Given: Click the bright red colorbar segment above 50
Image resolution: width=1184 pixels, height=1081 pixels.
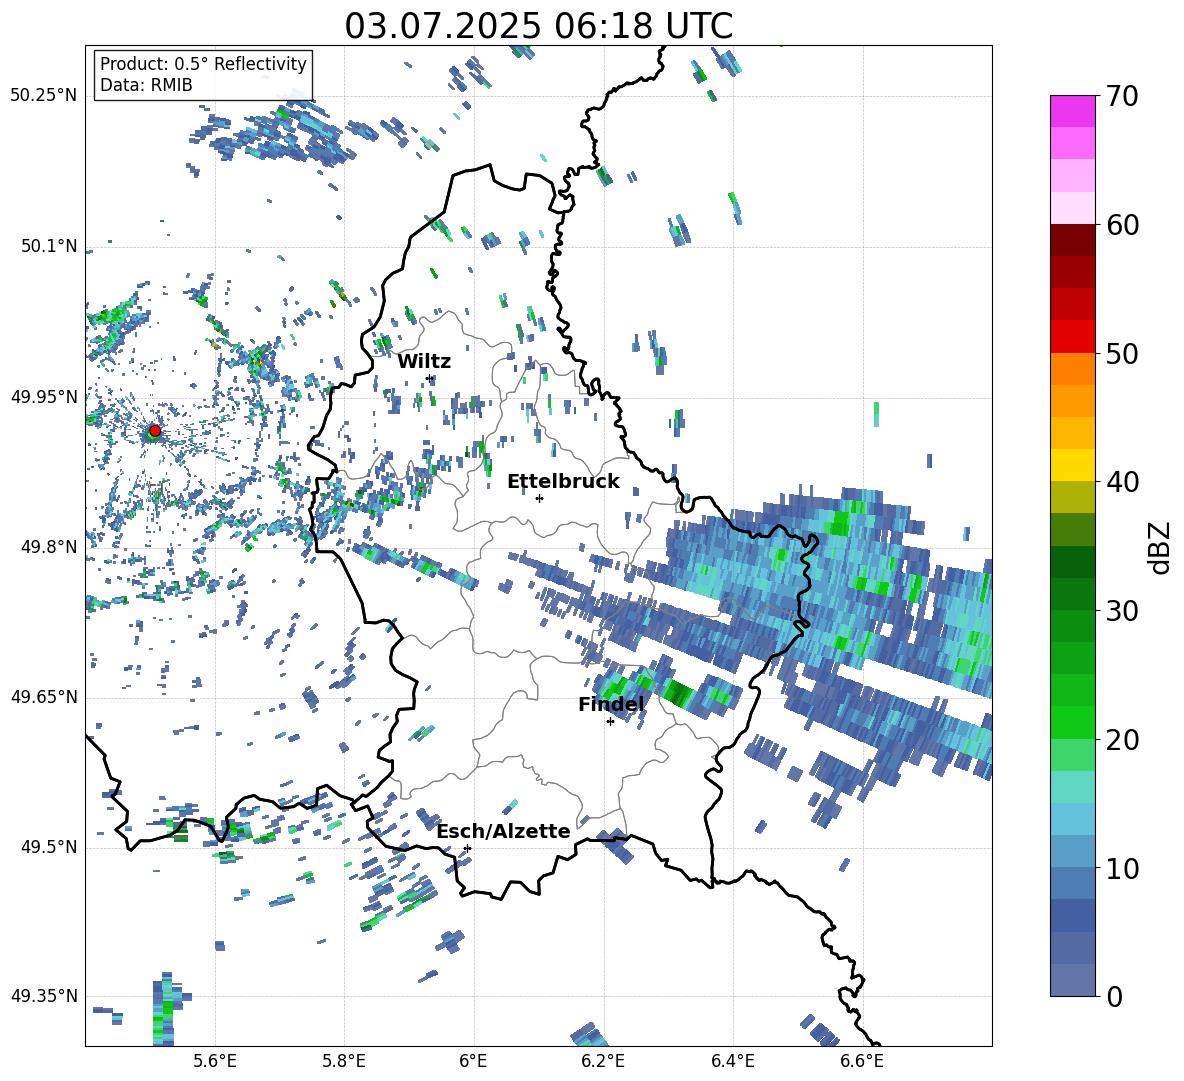Looking at the screenshot, I should [1072, 337].
